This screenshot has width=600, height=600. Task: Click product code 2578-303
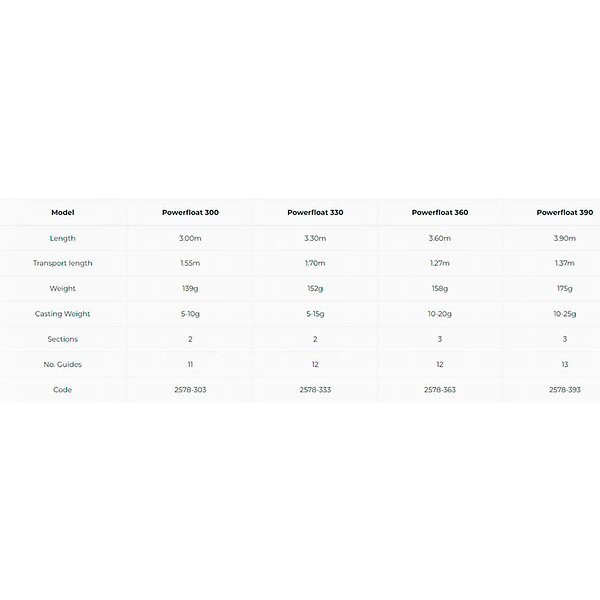[x=190, y=389]
